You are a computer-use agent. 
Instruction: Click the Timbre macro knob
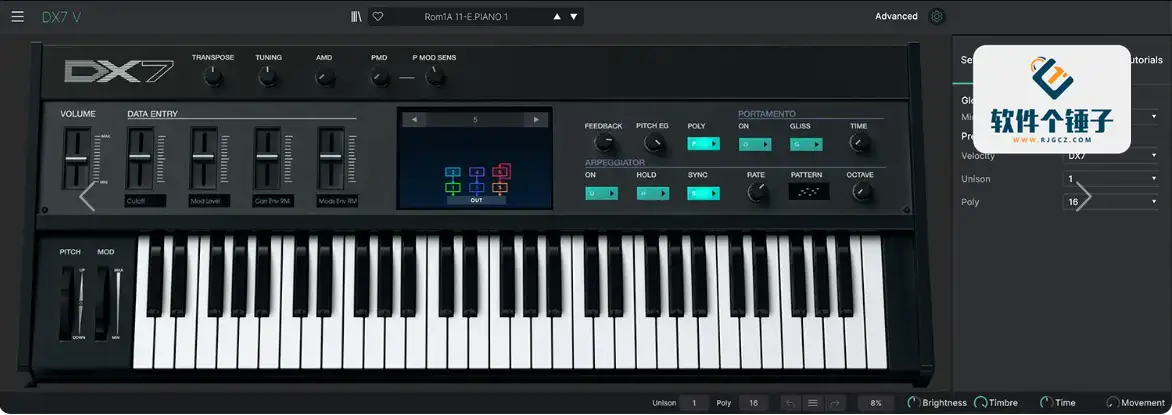[x=980, y=403]
